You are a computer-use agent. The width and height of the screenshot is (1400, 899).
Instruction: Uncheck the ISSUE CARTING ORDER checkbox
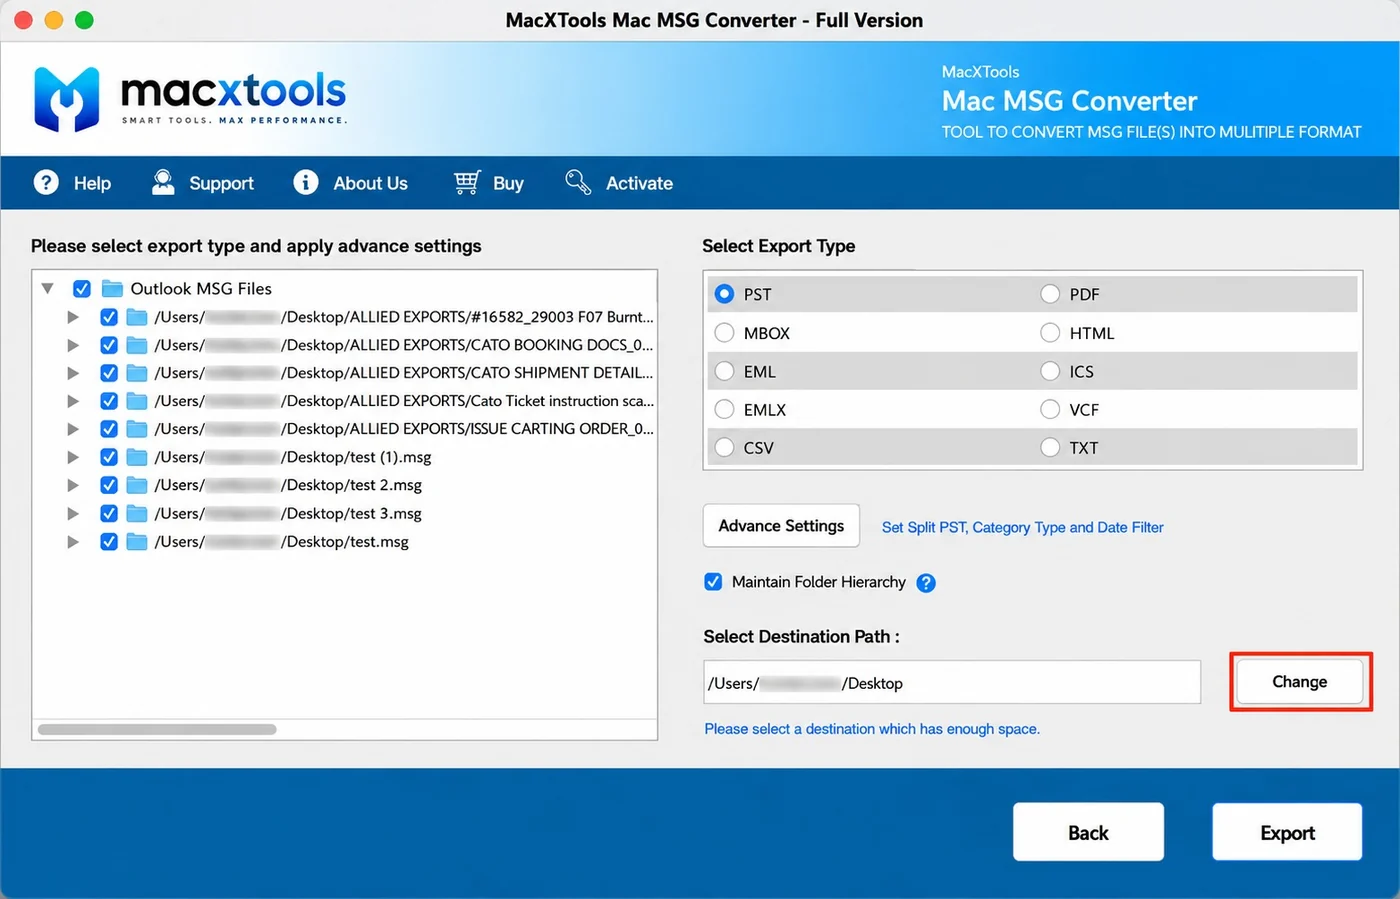tap(109, 429)
